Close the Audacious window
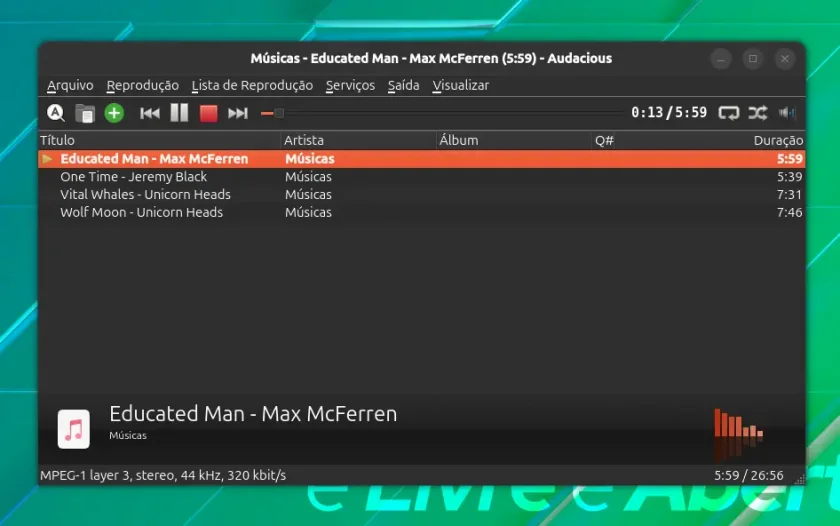 [785, 59]
